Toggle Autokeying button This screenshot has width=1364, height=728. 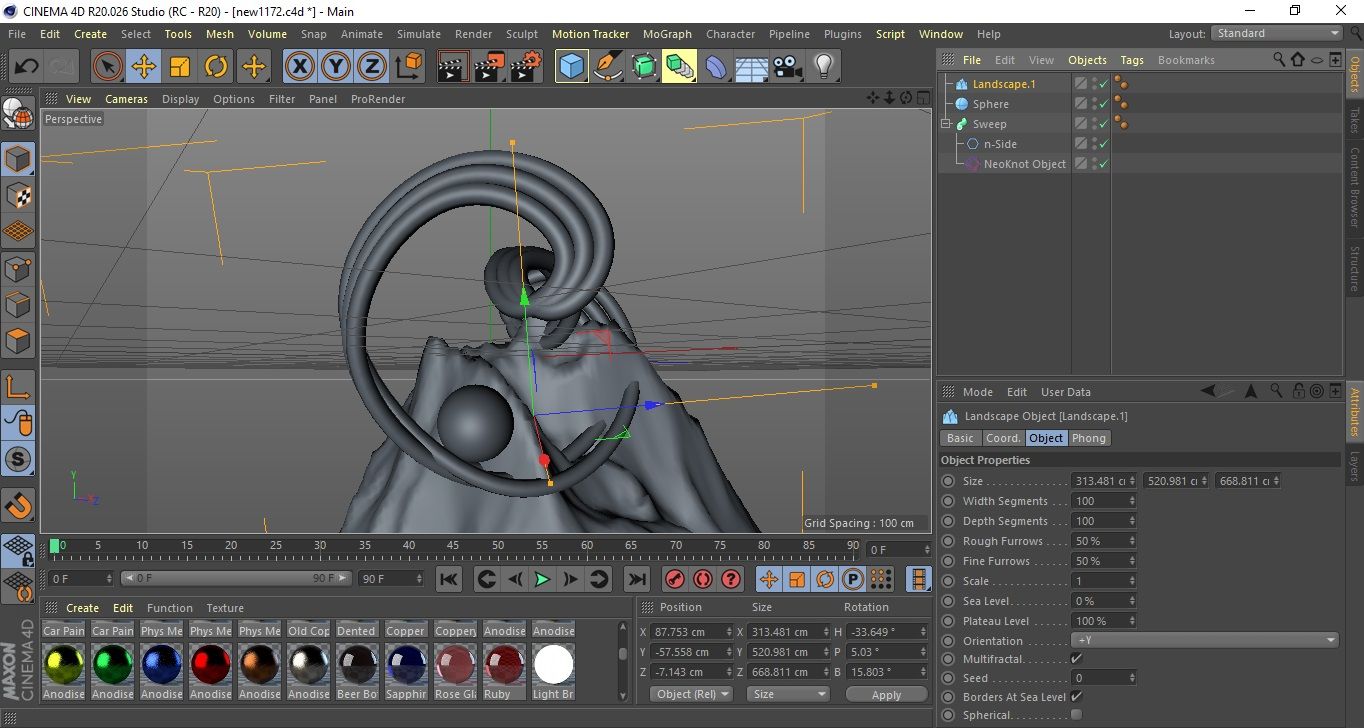703,579
